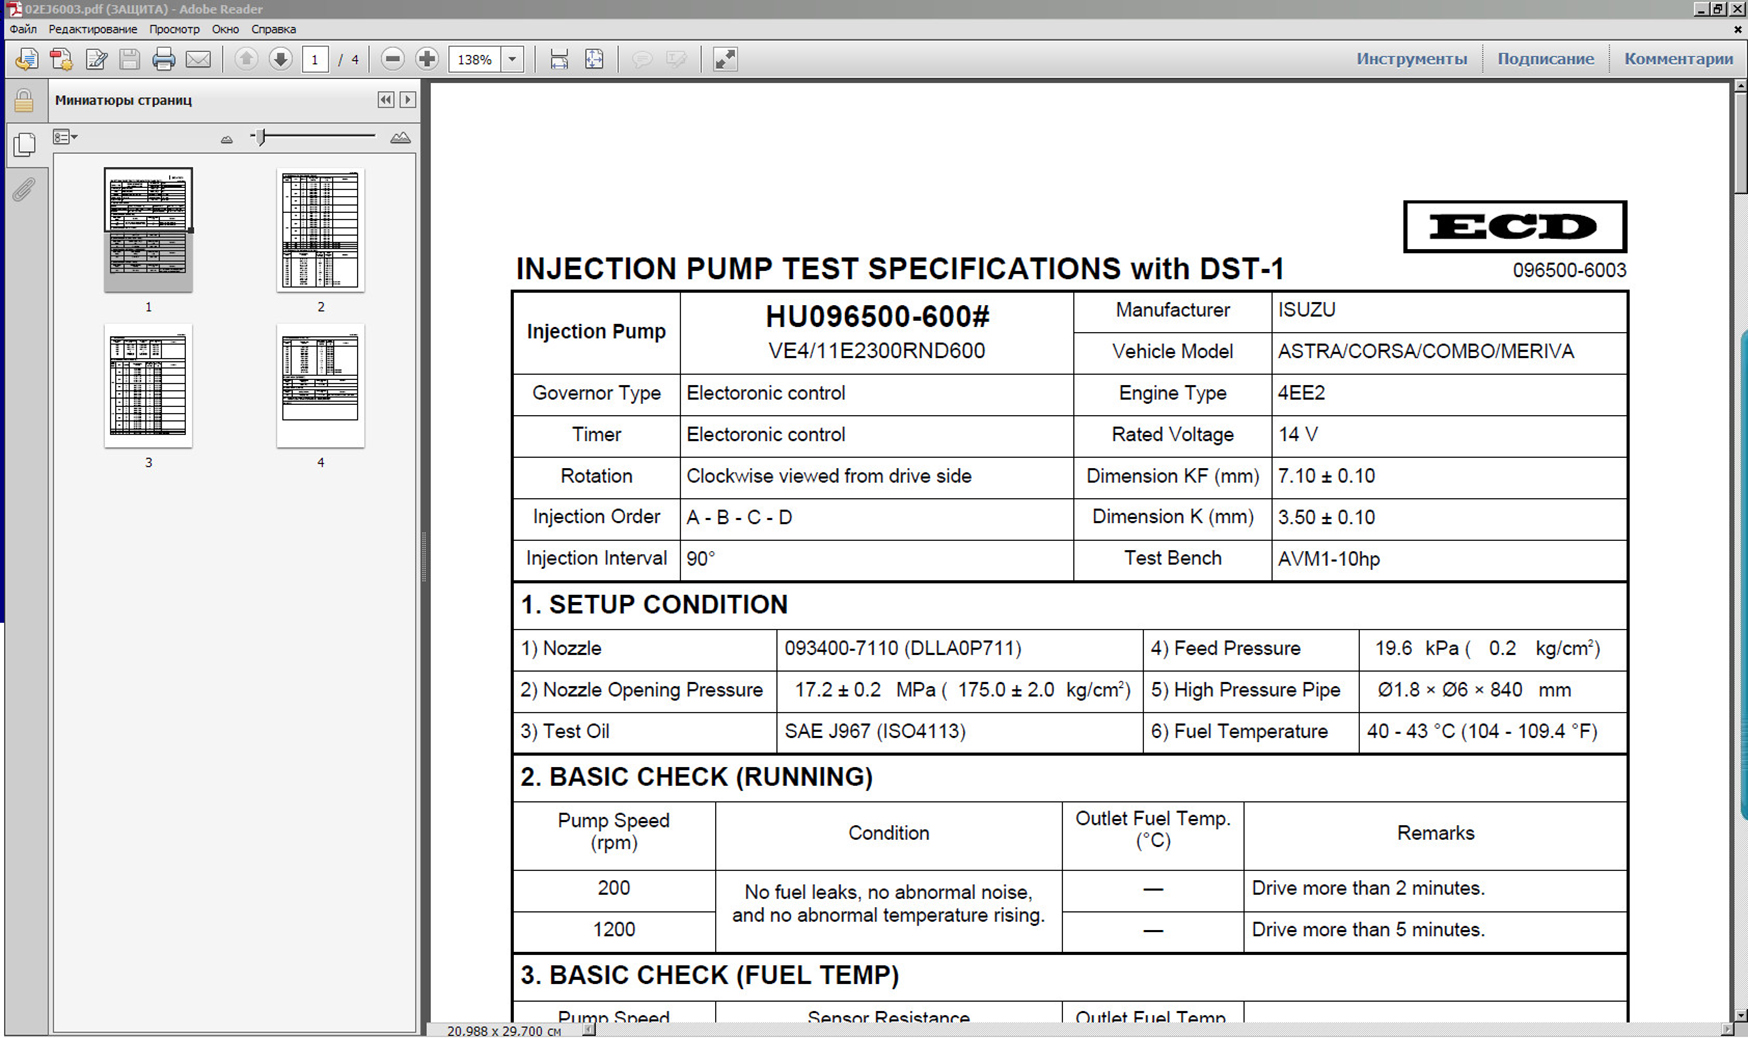Open the Комментарии pane
The height and width of the screenshot is (1038, 1748).
pos(1678,59)
